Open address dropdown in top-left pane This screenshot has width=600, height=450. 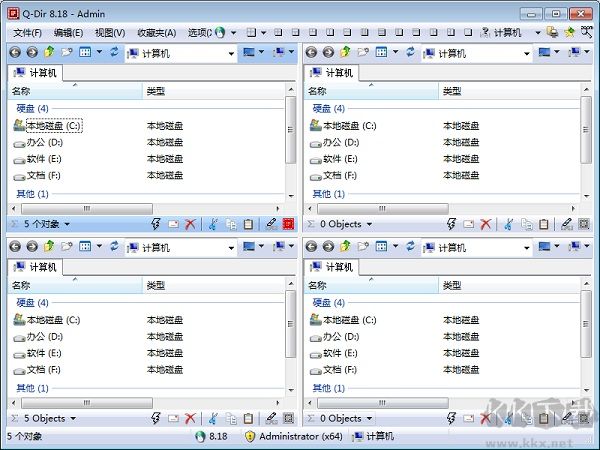[231, 54]
